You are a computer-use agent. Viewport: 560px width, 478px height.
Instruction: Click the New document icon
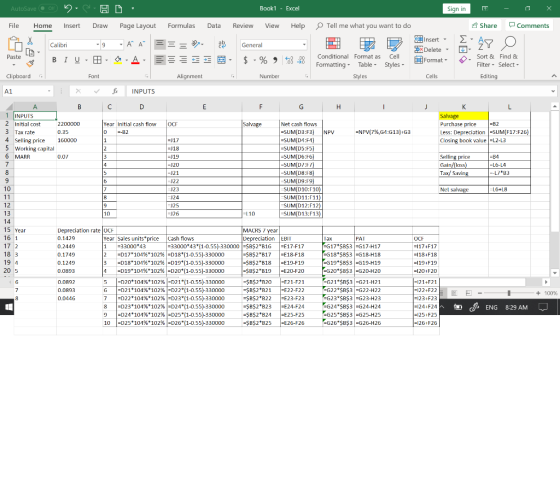[119, 9]
